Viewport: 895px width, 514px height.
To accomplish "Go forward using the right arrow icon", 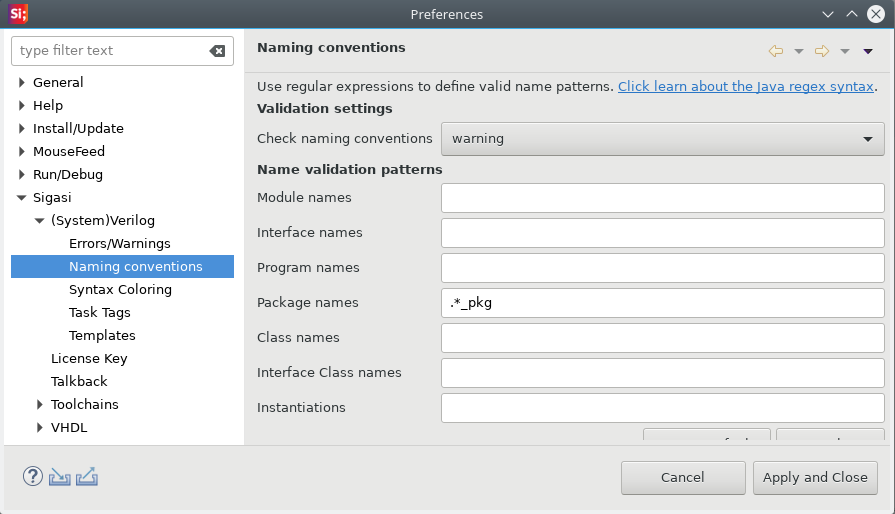I will point(821,51).
